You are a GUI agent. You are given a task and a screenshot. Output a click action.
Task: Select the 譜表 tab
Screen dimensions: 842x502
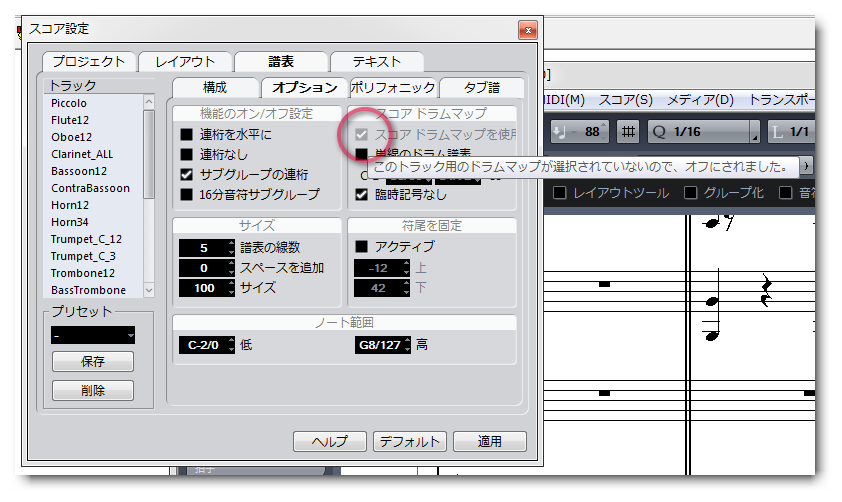[281, 62]
